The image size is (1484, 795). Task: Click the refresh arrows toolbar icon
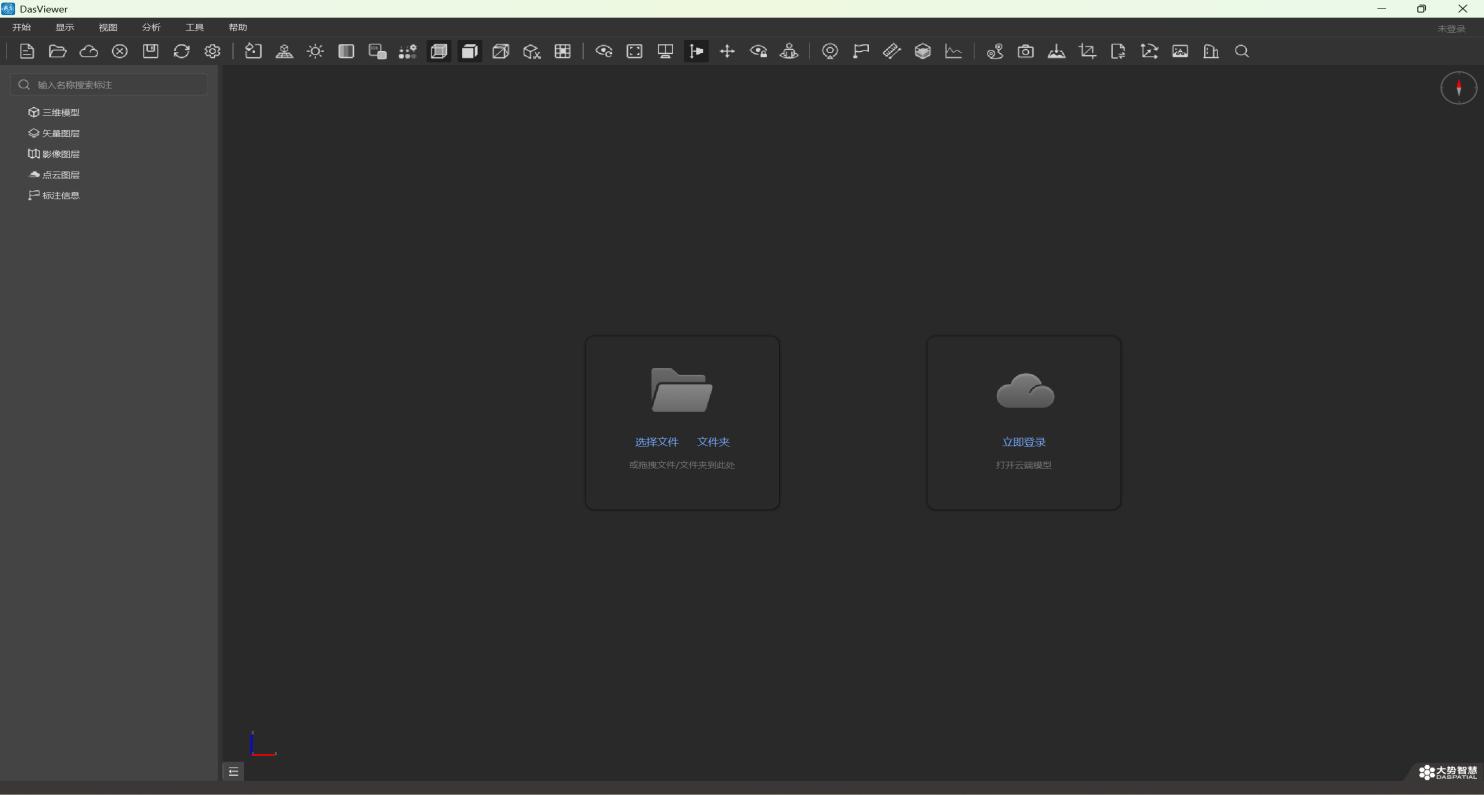181,51
